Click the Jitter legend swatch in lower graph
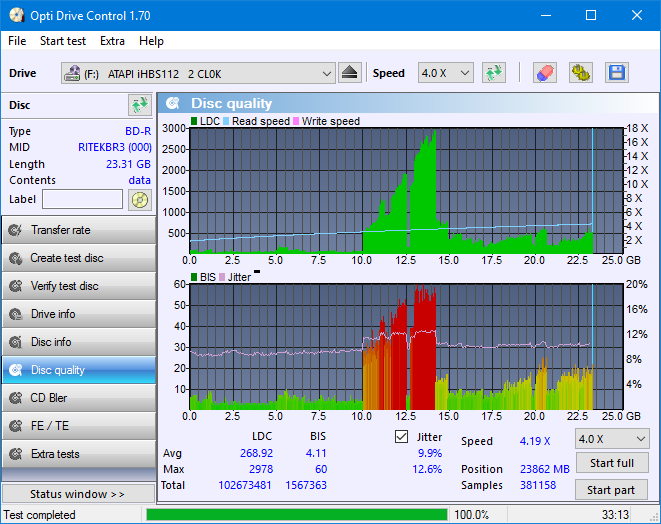661x524 pixels. 222,277
